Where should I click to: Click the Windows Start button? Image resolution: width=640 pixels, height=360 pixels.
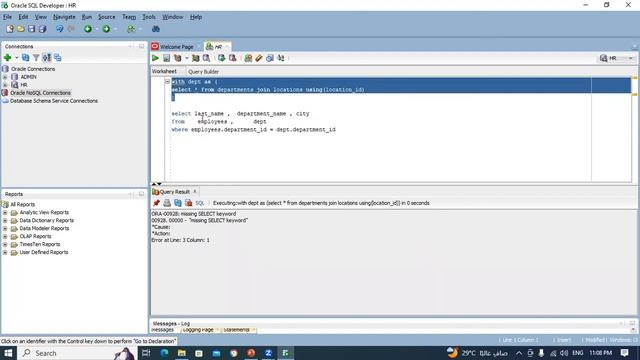(8, 353)
